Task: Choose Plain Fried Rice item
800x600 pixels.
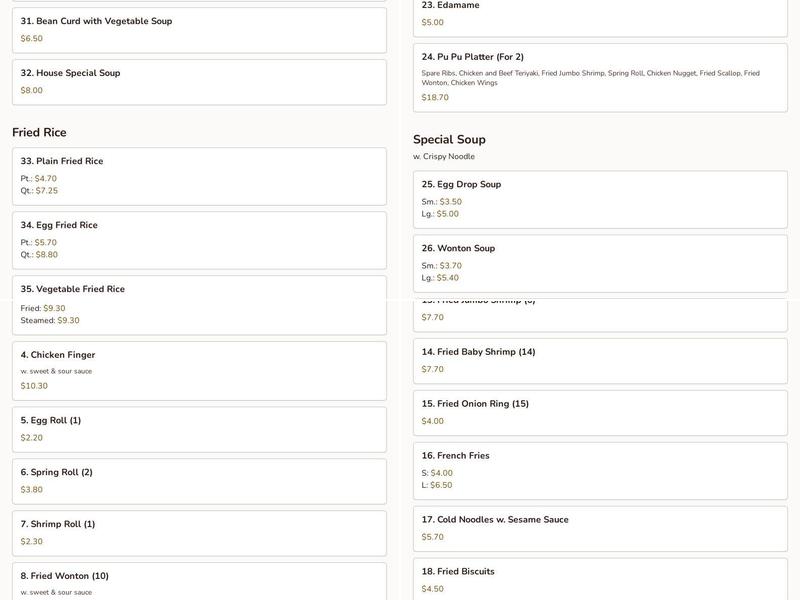Action: (x=199, y=176)
